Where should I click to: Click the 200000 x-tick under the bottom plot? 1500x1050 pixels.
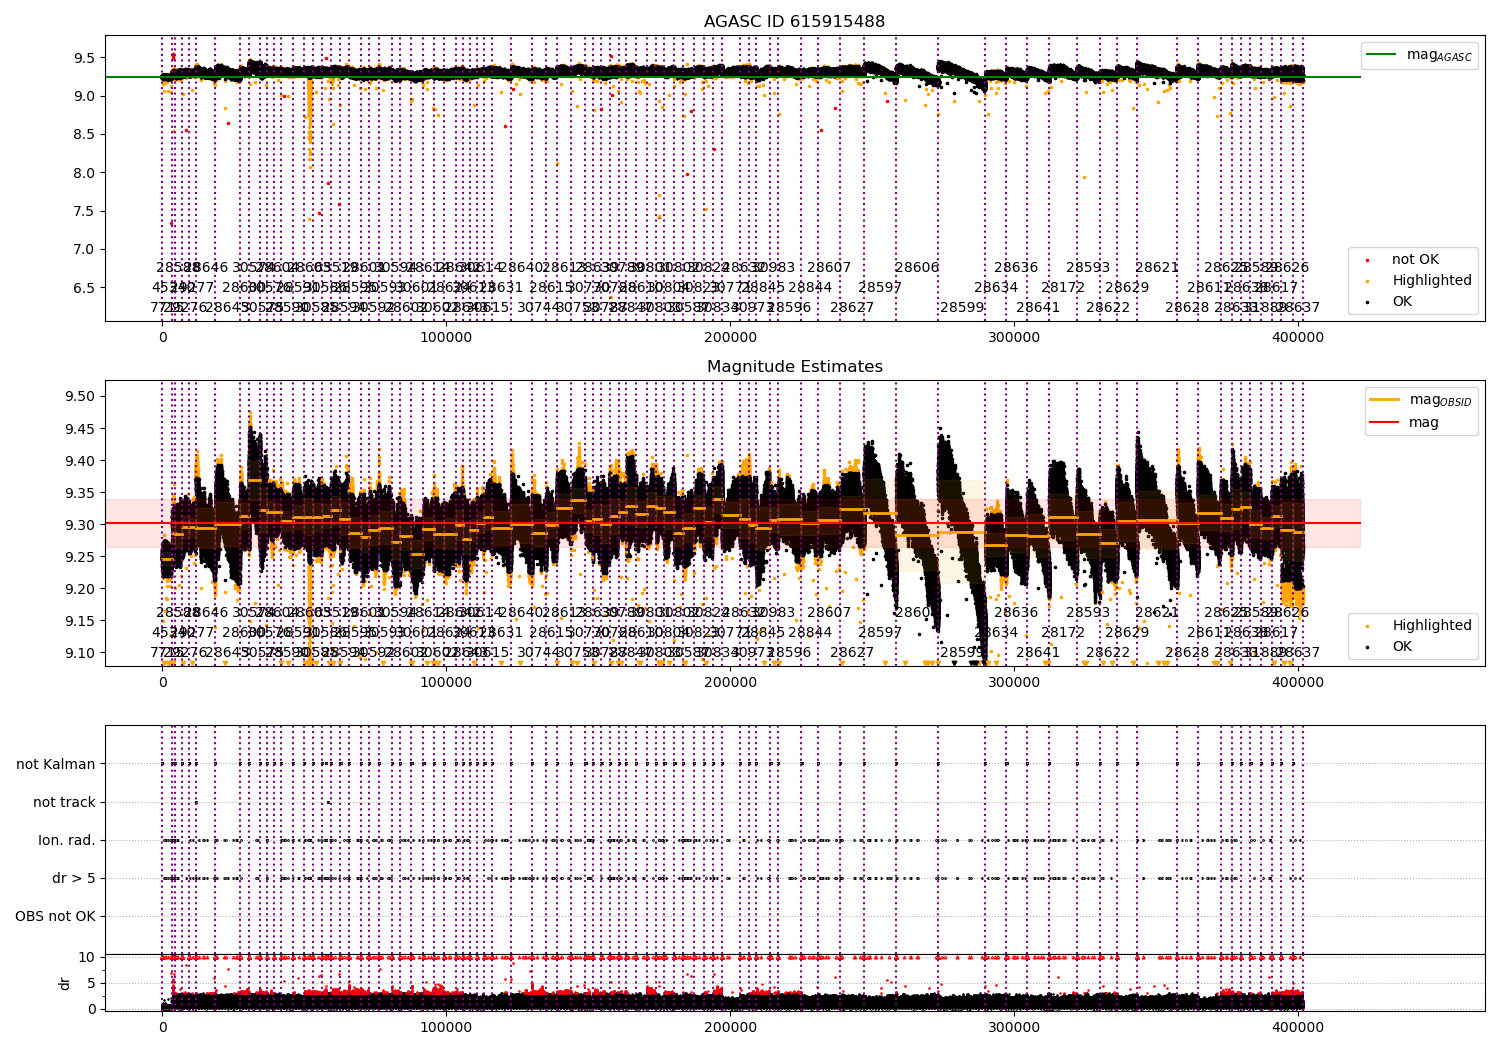click(x=730, y=1027)
